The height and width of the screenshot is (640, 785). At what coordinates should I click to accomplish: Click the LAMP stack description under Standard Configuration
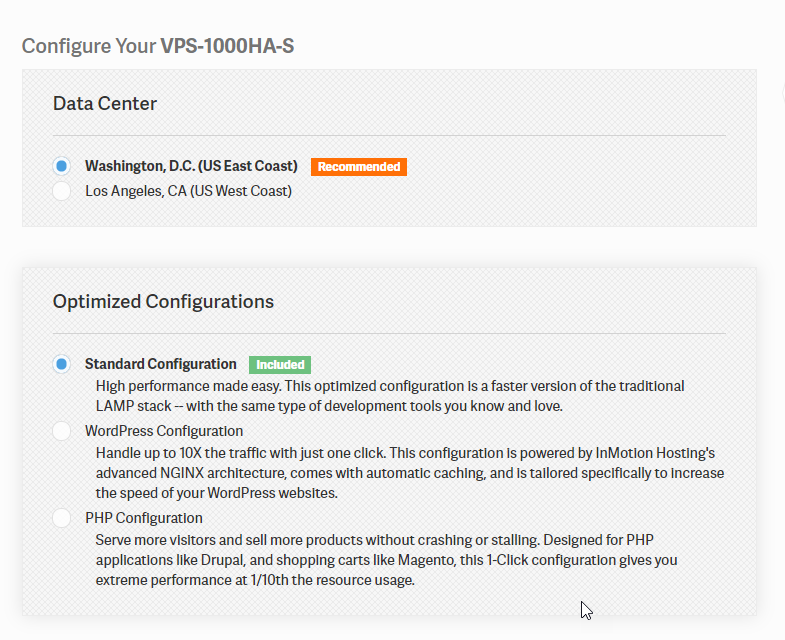pos(390,396)
